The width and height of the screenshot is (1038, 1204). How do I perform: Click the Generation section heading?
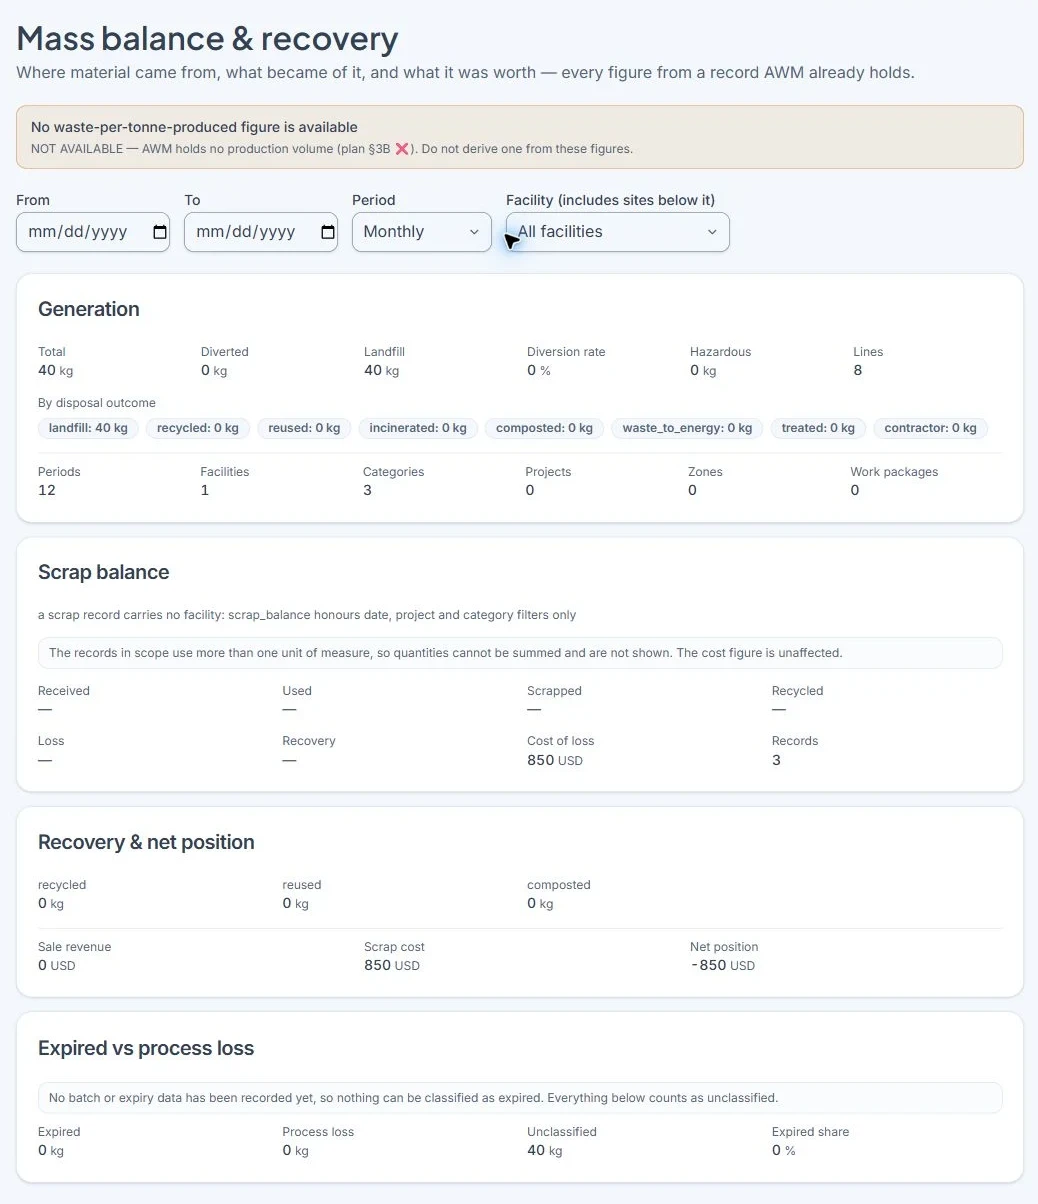click(x=89, y=309)
